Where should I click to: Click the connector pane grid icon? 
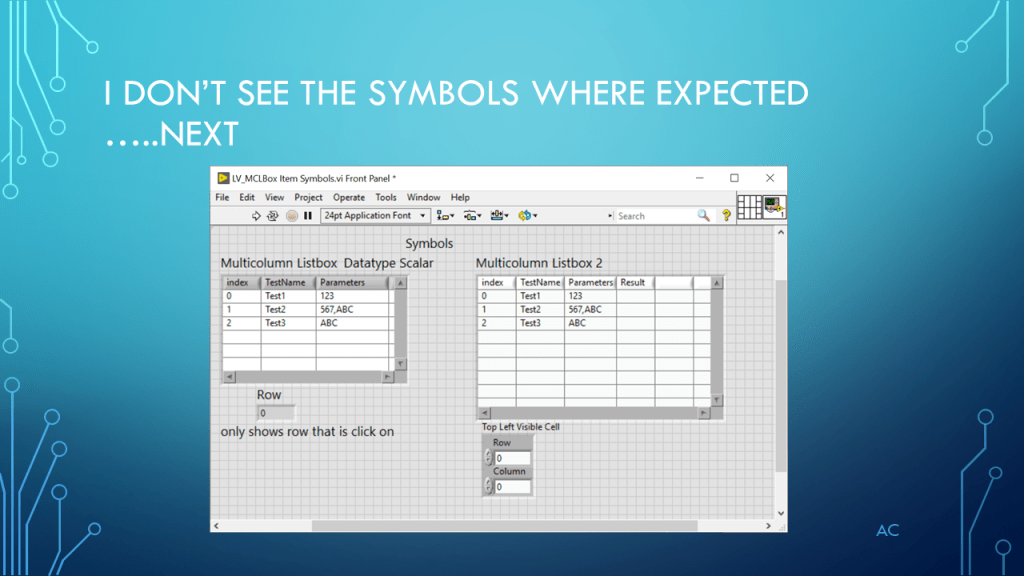pos(749,207)
